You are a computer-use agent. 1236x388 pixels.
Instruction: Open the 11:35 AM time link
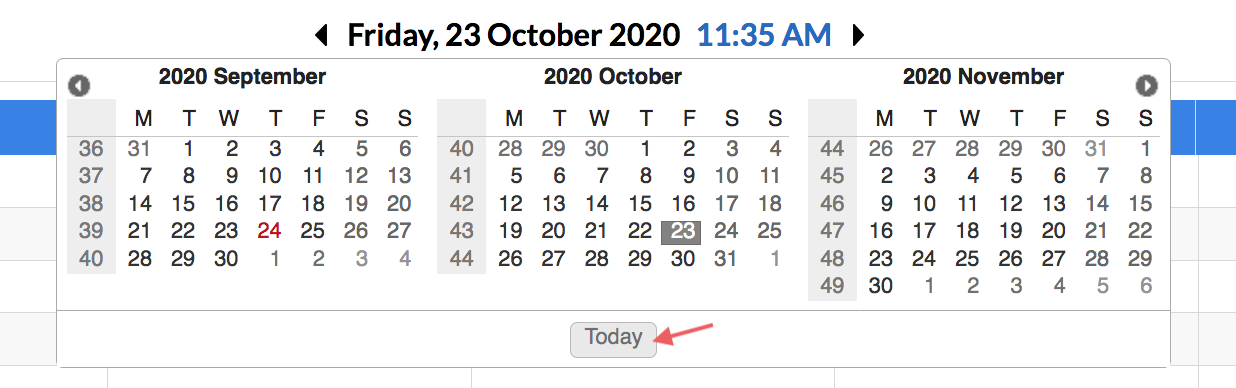[x=764, y=36]
